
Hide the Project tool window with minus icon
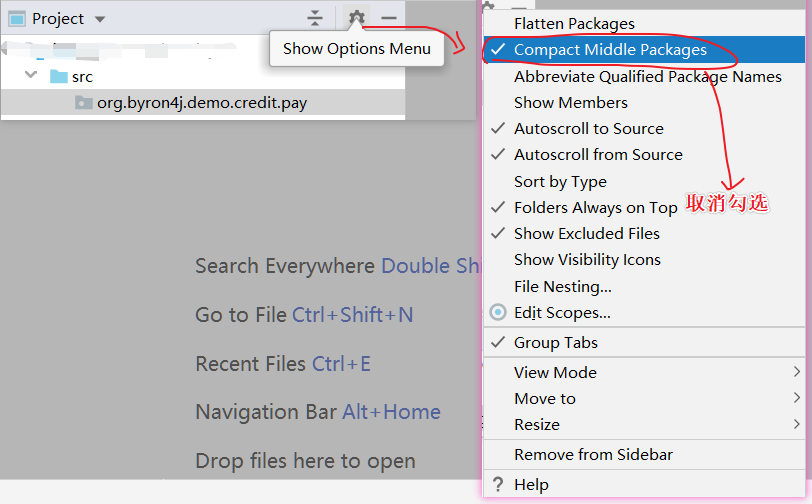388,18
